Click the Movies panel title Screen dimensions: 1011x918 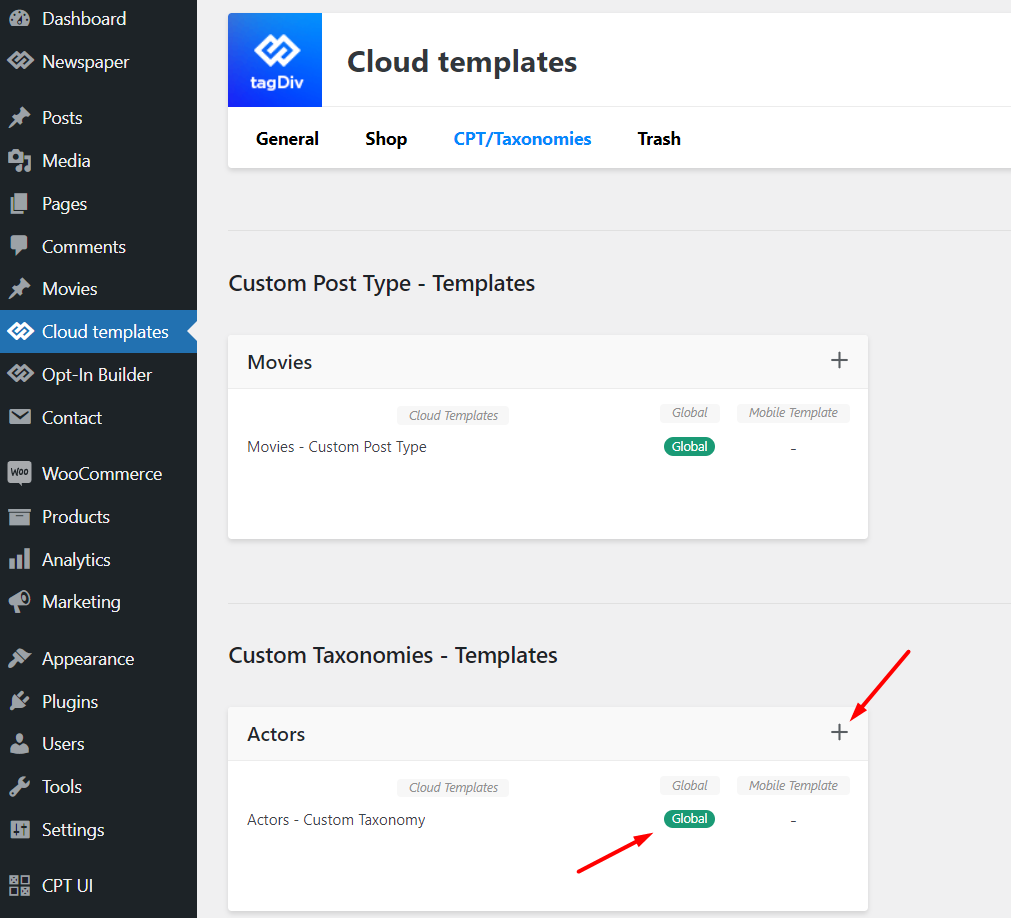click(280, 362)
